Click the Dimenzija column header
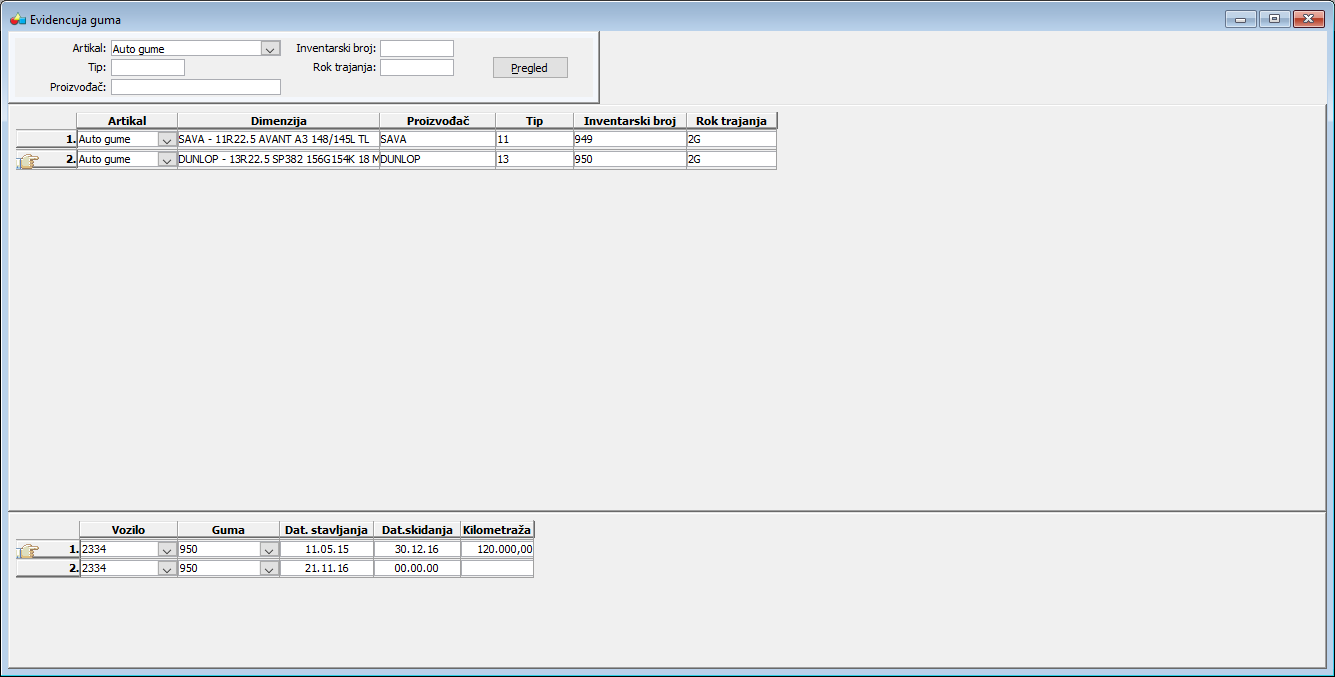1335x677 pixels. pyautogui.click(x=279, y=121)
